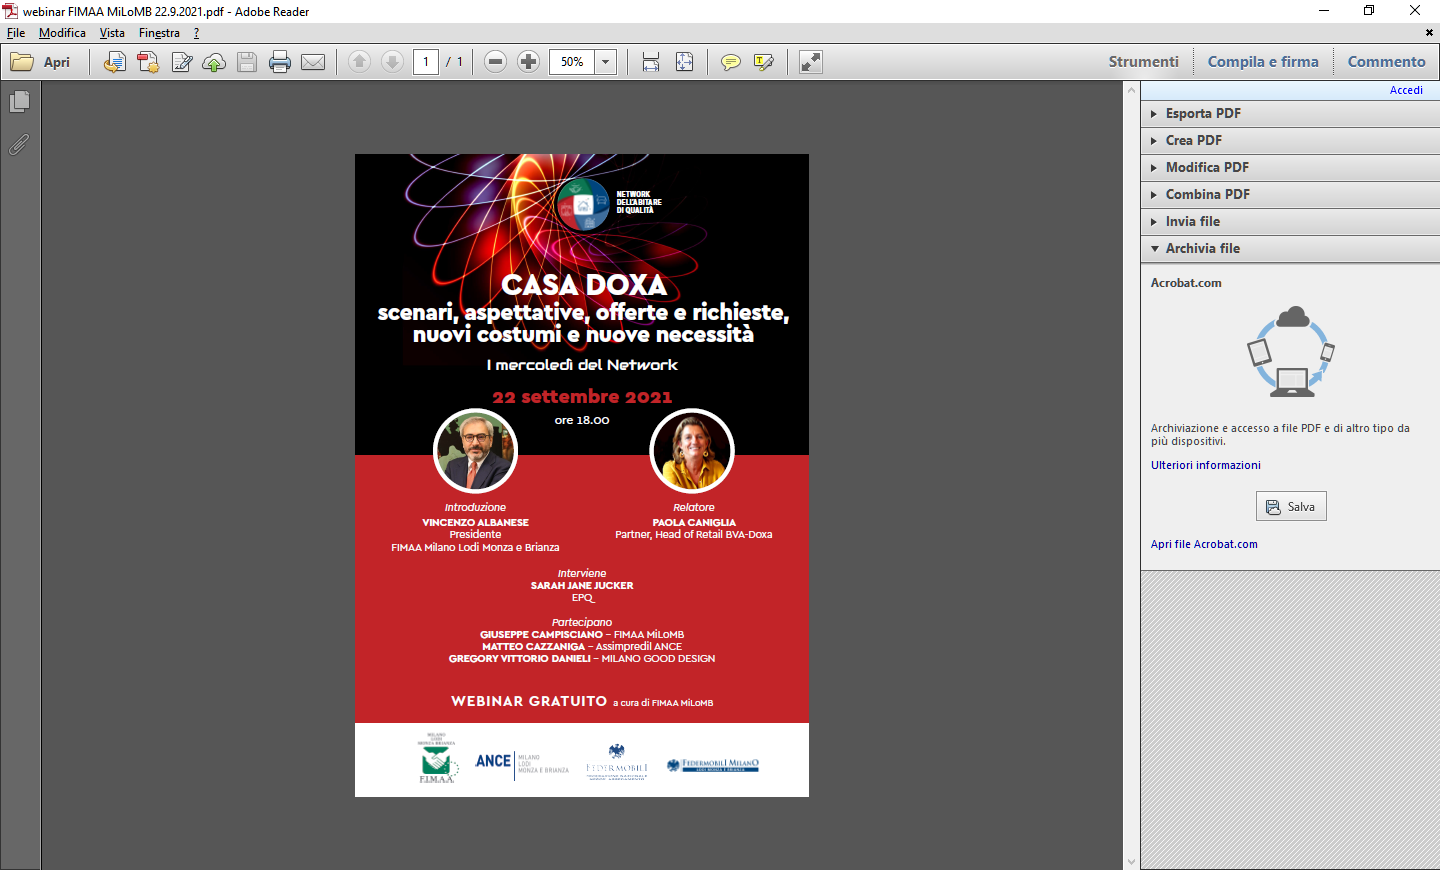This screenshot has height=870, width=1440.
Task: Open the Compila e firma pane
Action: tap(1263, 62)
